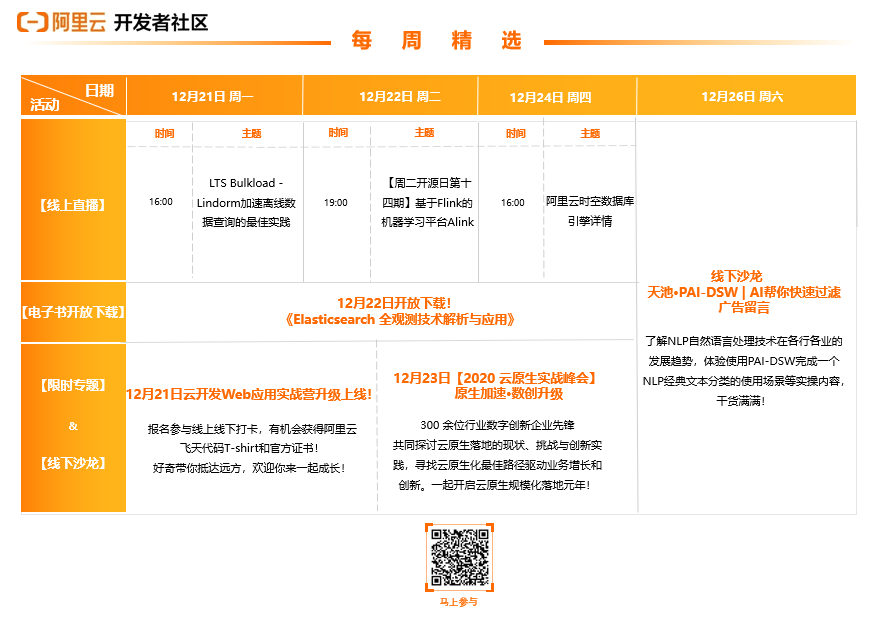Open 天池•PAI-DSW AI帮你快速过滤 headline
The image size is (870, 625).
coord(744,293)
